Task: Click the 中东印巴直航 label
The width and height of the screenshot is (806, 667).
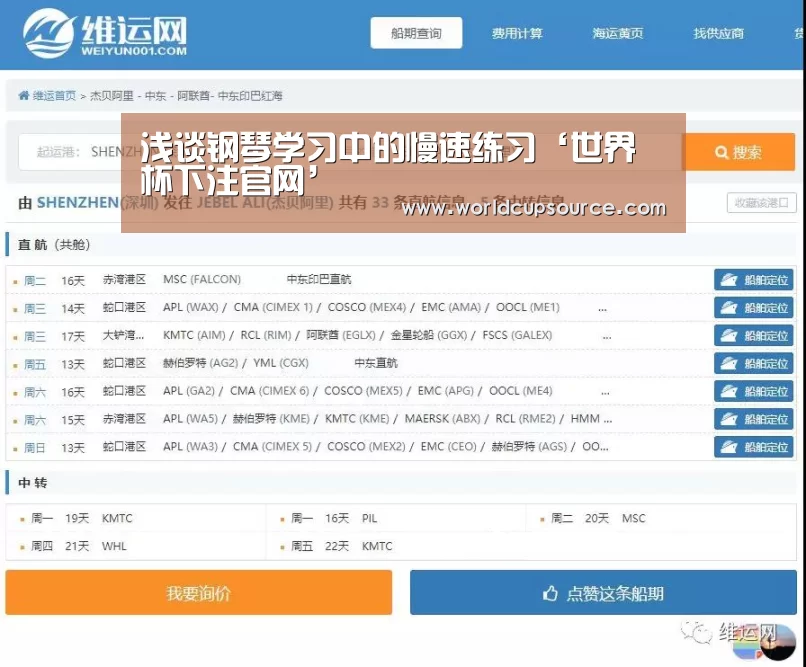Action: pyautogui.click(x=319, y=279)
